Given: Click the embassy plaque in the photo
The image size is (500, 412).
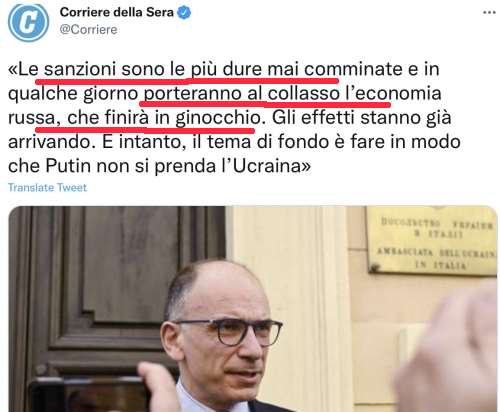Looking at the screenshot, I should (432, 241).
